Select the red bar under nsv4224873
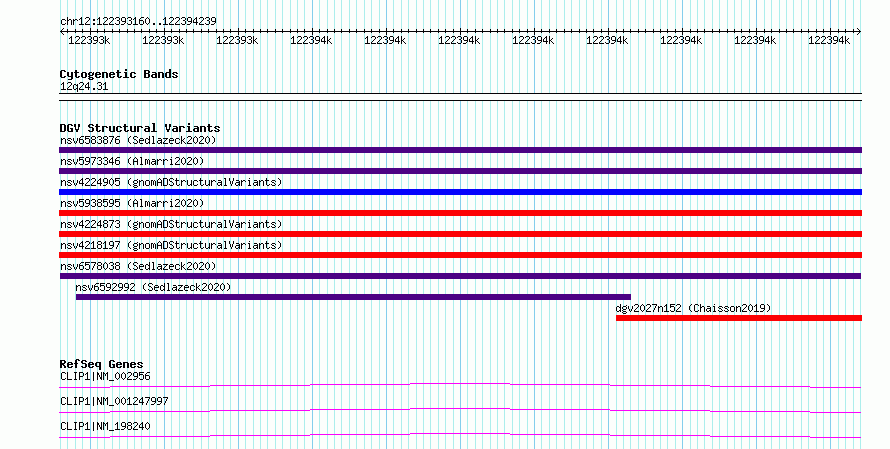This screenshot has height=449, width=890. pyautogui.click(x=460, y=234)
